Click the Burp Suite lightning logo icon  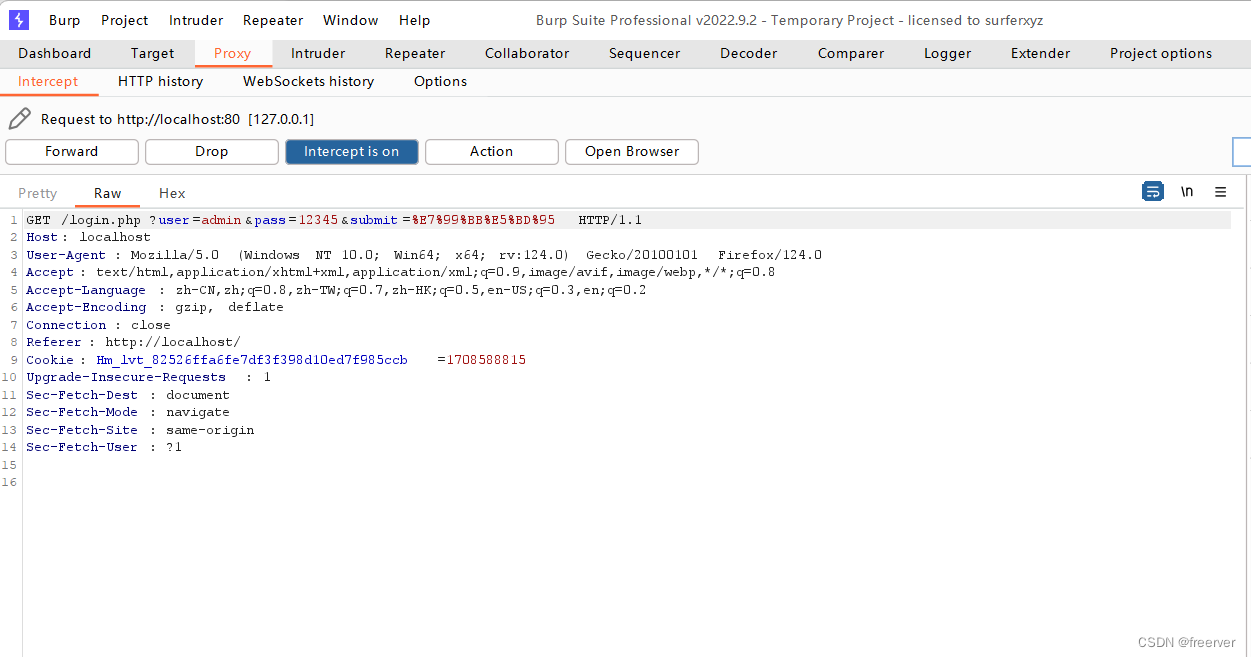click(19, 20)
